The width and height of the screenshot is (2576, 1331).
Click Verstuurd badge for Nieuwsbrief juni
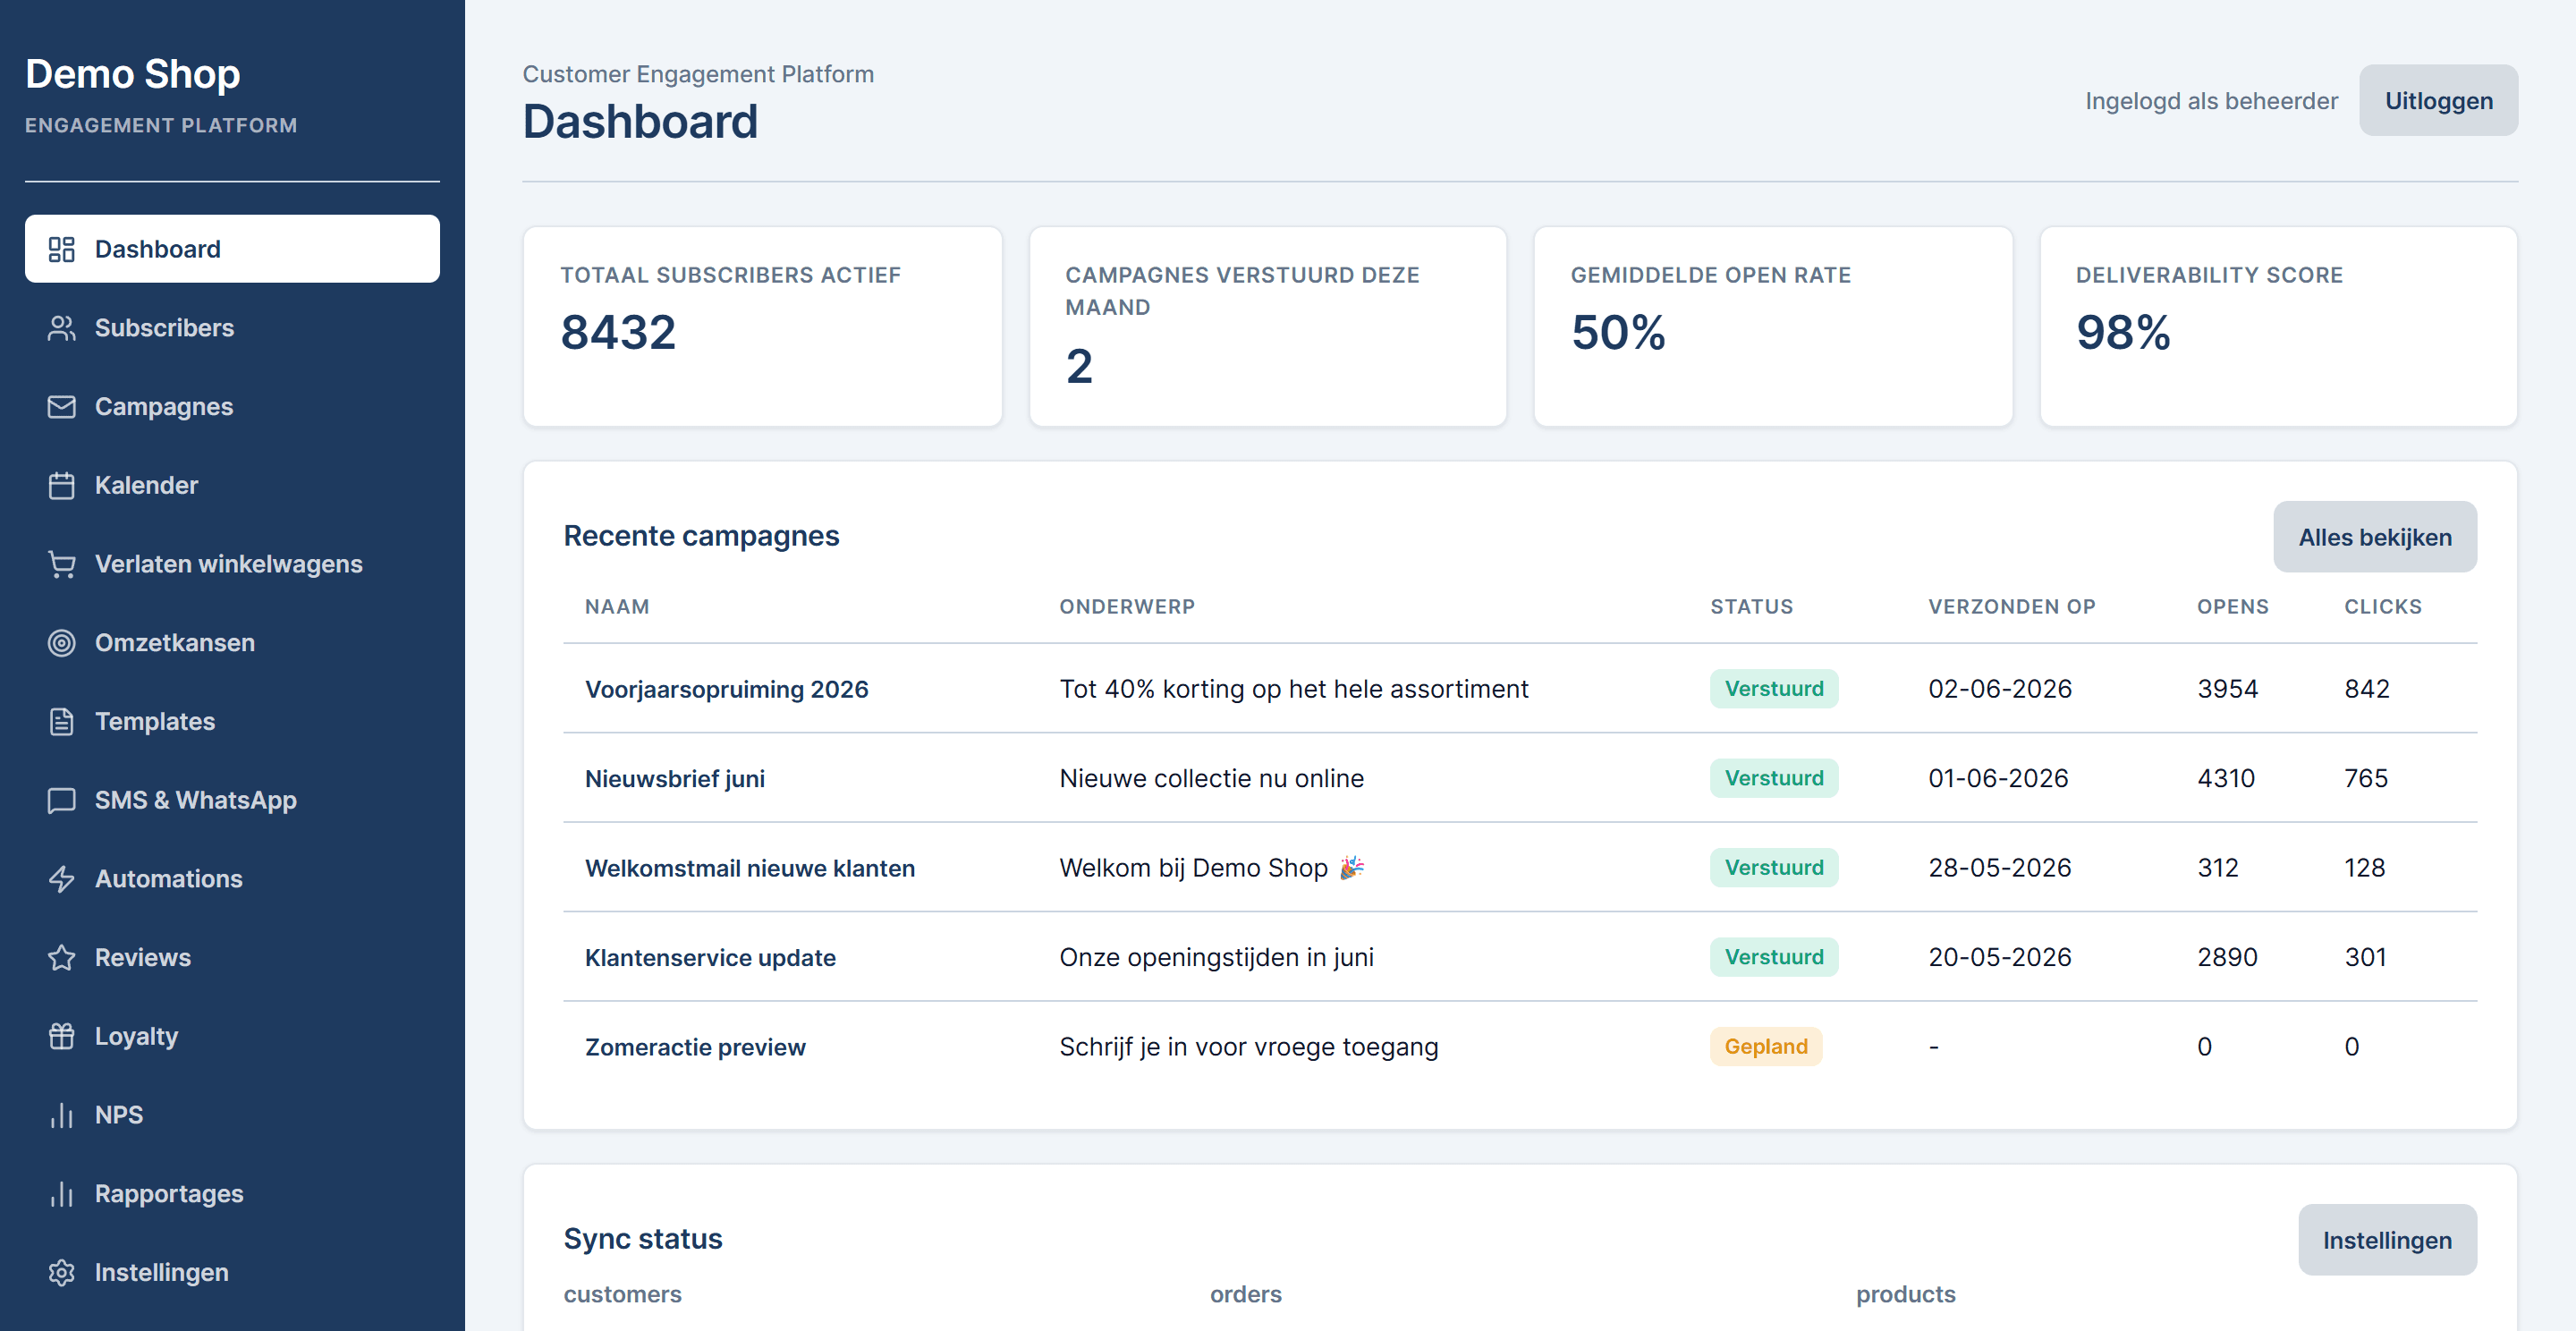point(1773,778)
